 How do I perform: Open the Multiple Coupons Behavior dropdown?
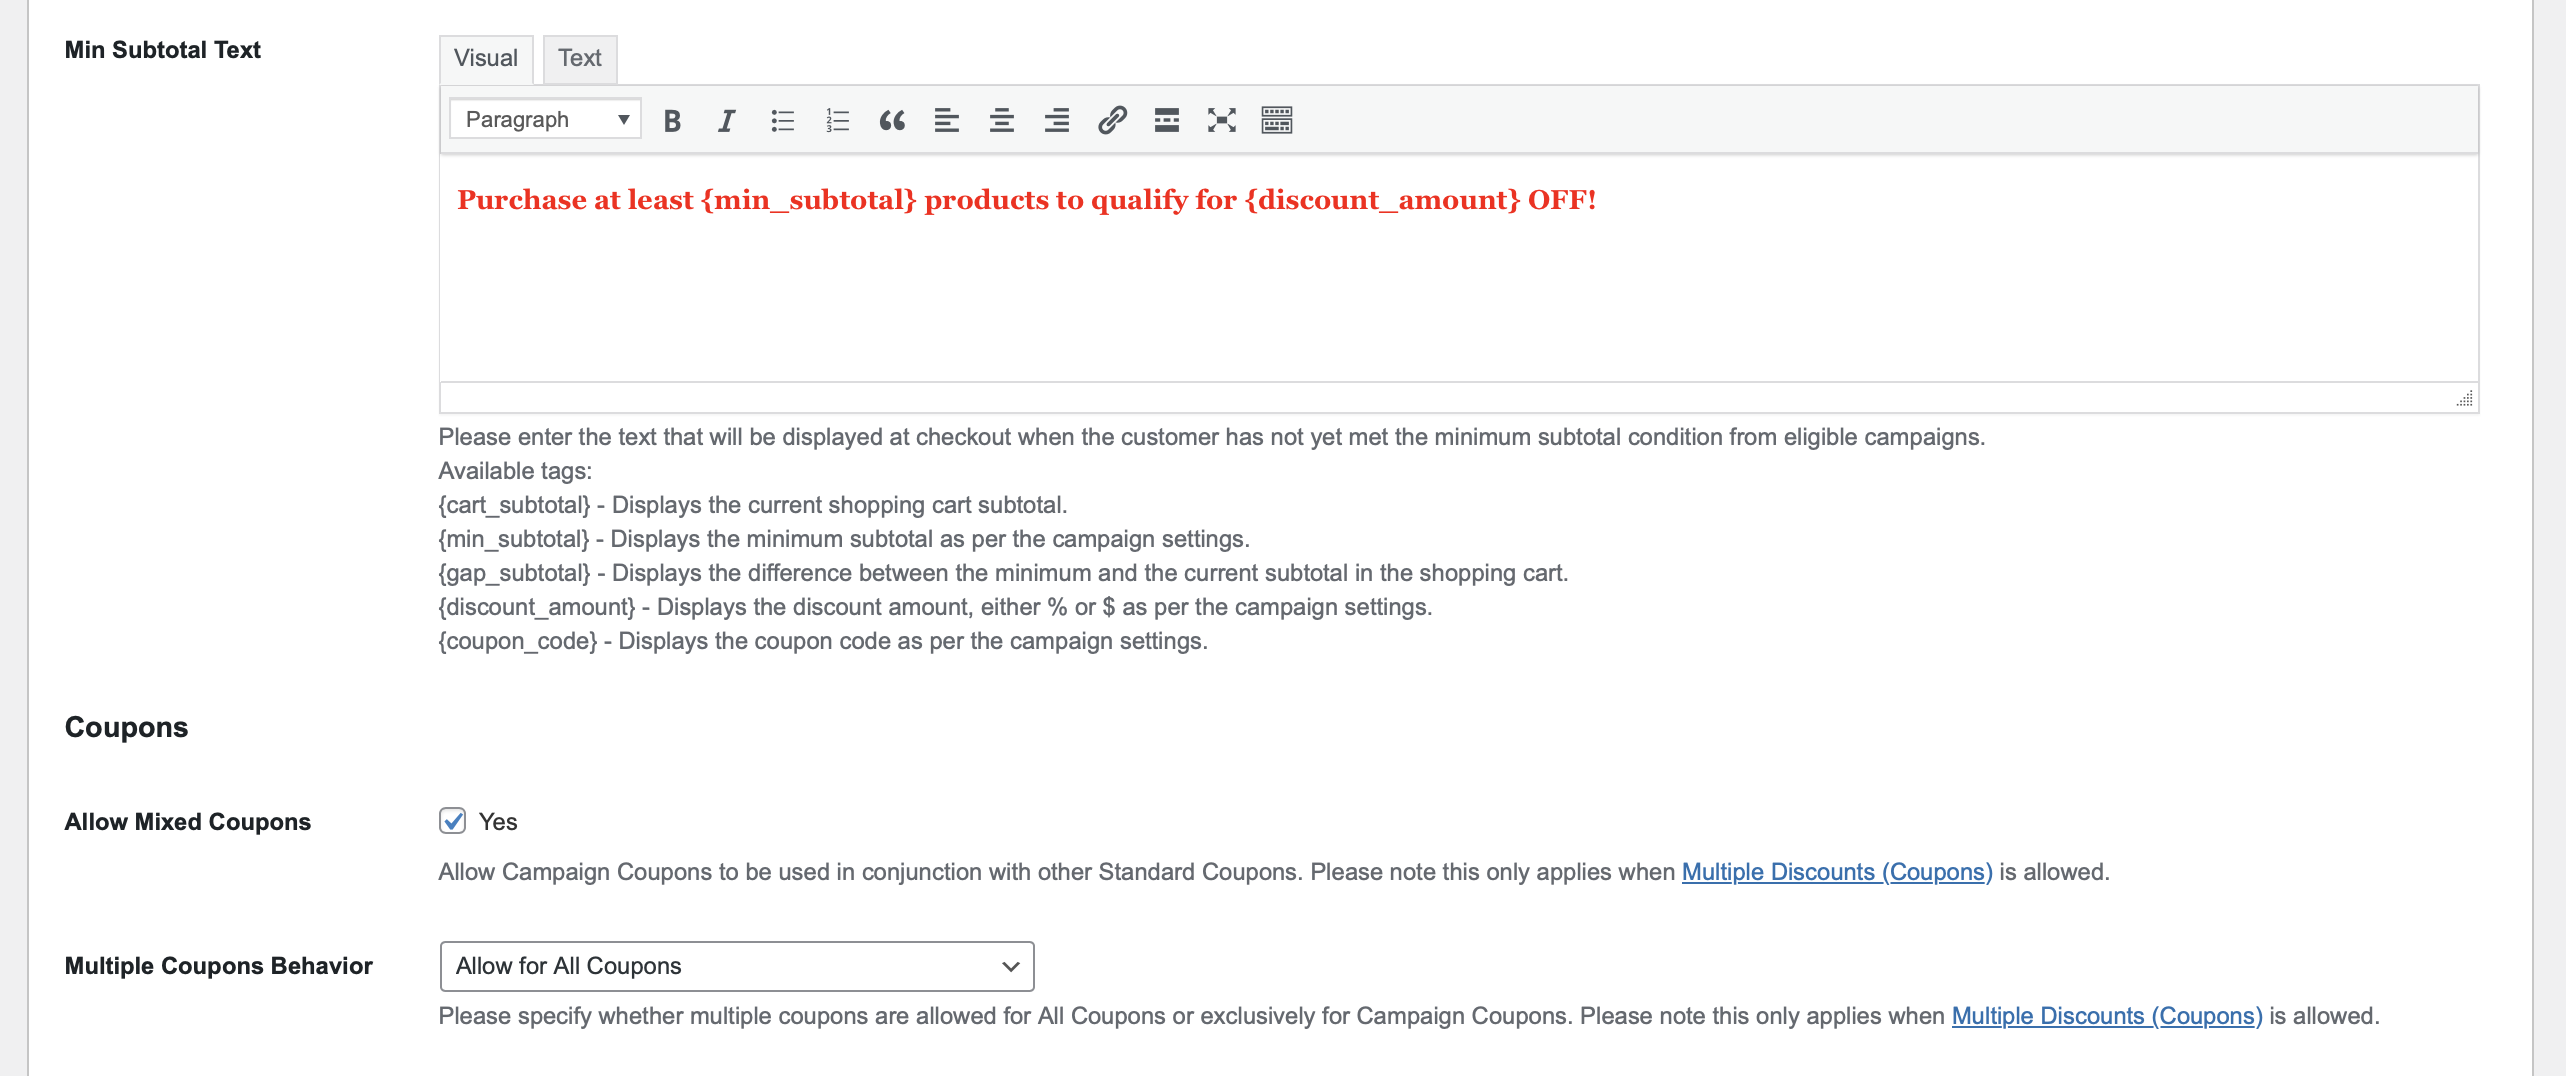[x=737, y=966]
